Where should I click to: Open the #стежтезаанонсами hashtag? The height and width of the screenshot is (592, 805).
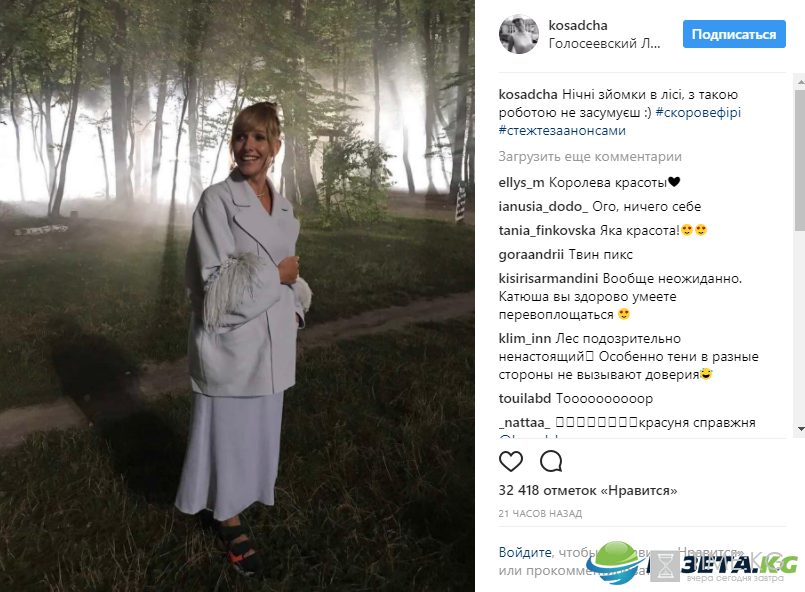coord(562,130)
